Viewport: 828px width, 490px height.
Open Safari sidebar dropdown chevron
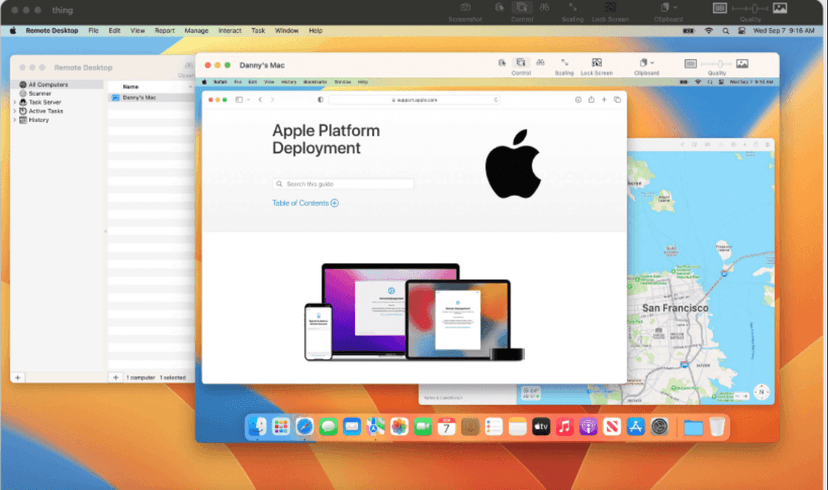point(248,100)
